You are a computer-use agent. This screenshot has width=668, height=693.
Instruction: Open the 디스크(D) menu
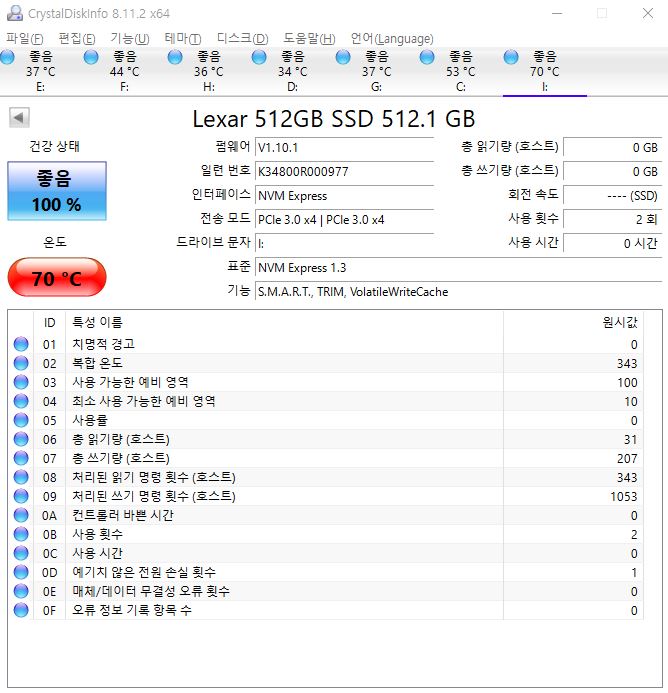tap(242, 39)
